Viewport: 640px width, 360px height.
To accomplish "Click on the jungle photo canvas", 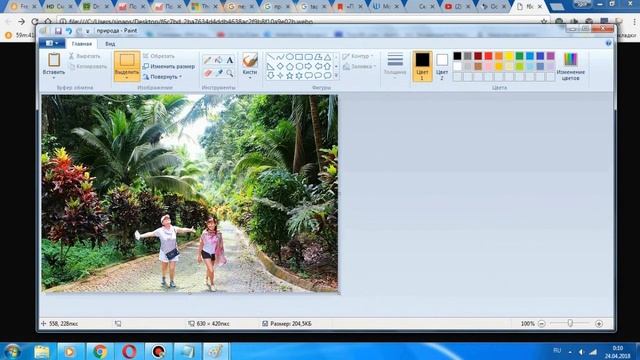I will [190, 193].
